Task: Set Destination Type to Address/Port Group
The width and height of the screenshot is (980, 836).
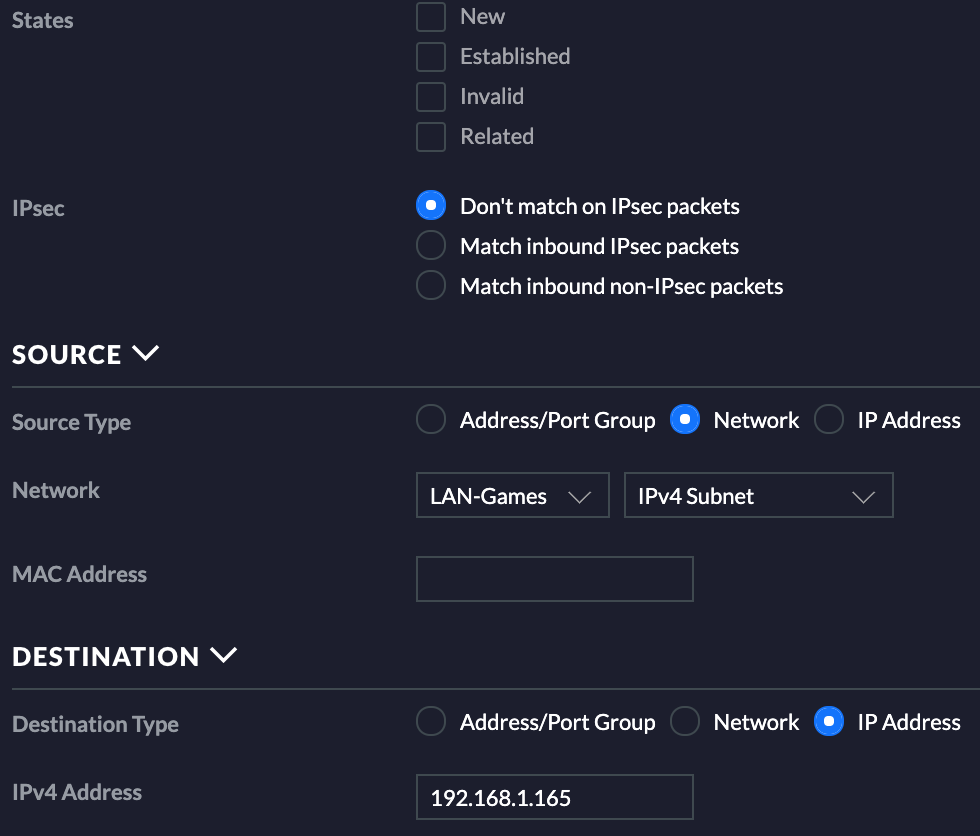Action: click(x=431, y=721)
